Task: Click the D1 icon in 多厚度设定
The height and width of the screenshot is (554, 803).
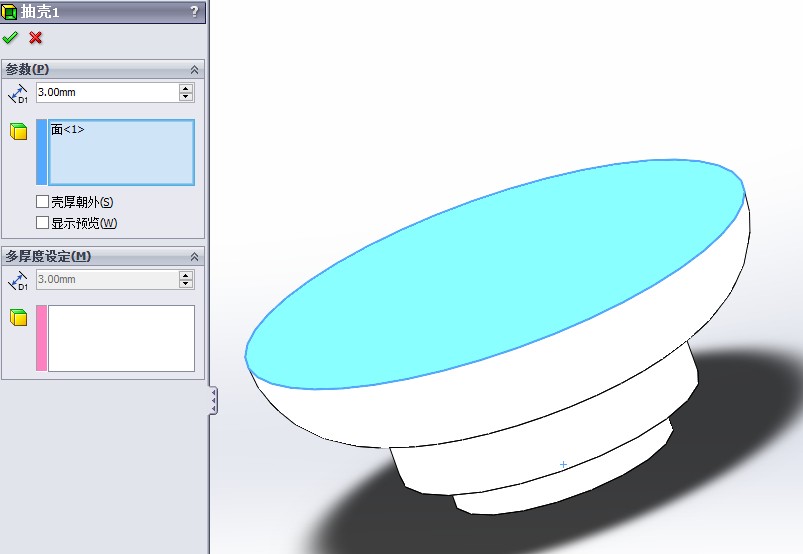Action: pos(18,281)
